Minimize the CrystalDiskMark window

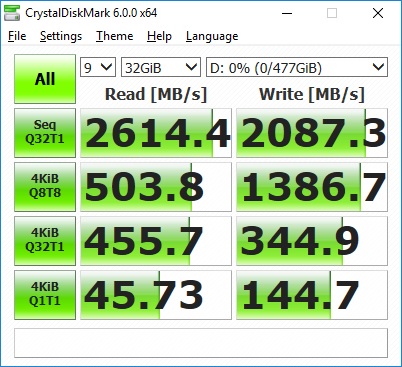pyautogui.click(x=287, y=13)
